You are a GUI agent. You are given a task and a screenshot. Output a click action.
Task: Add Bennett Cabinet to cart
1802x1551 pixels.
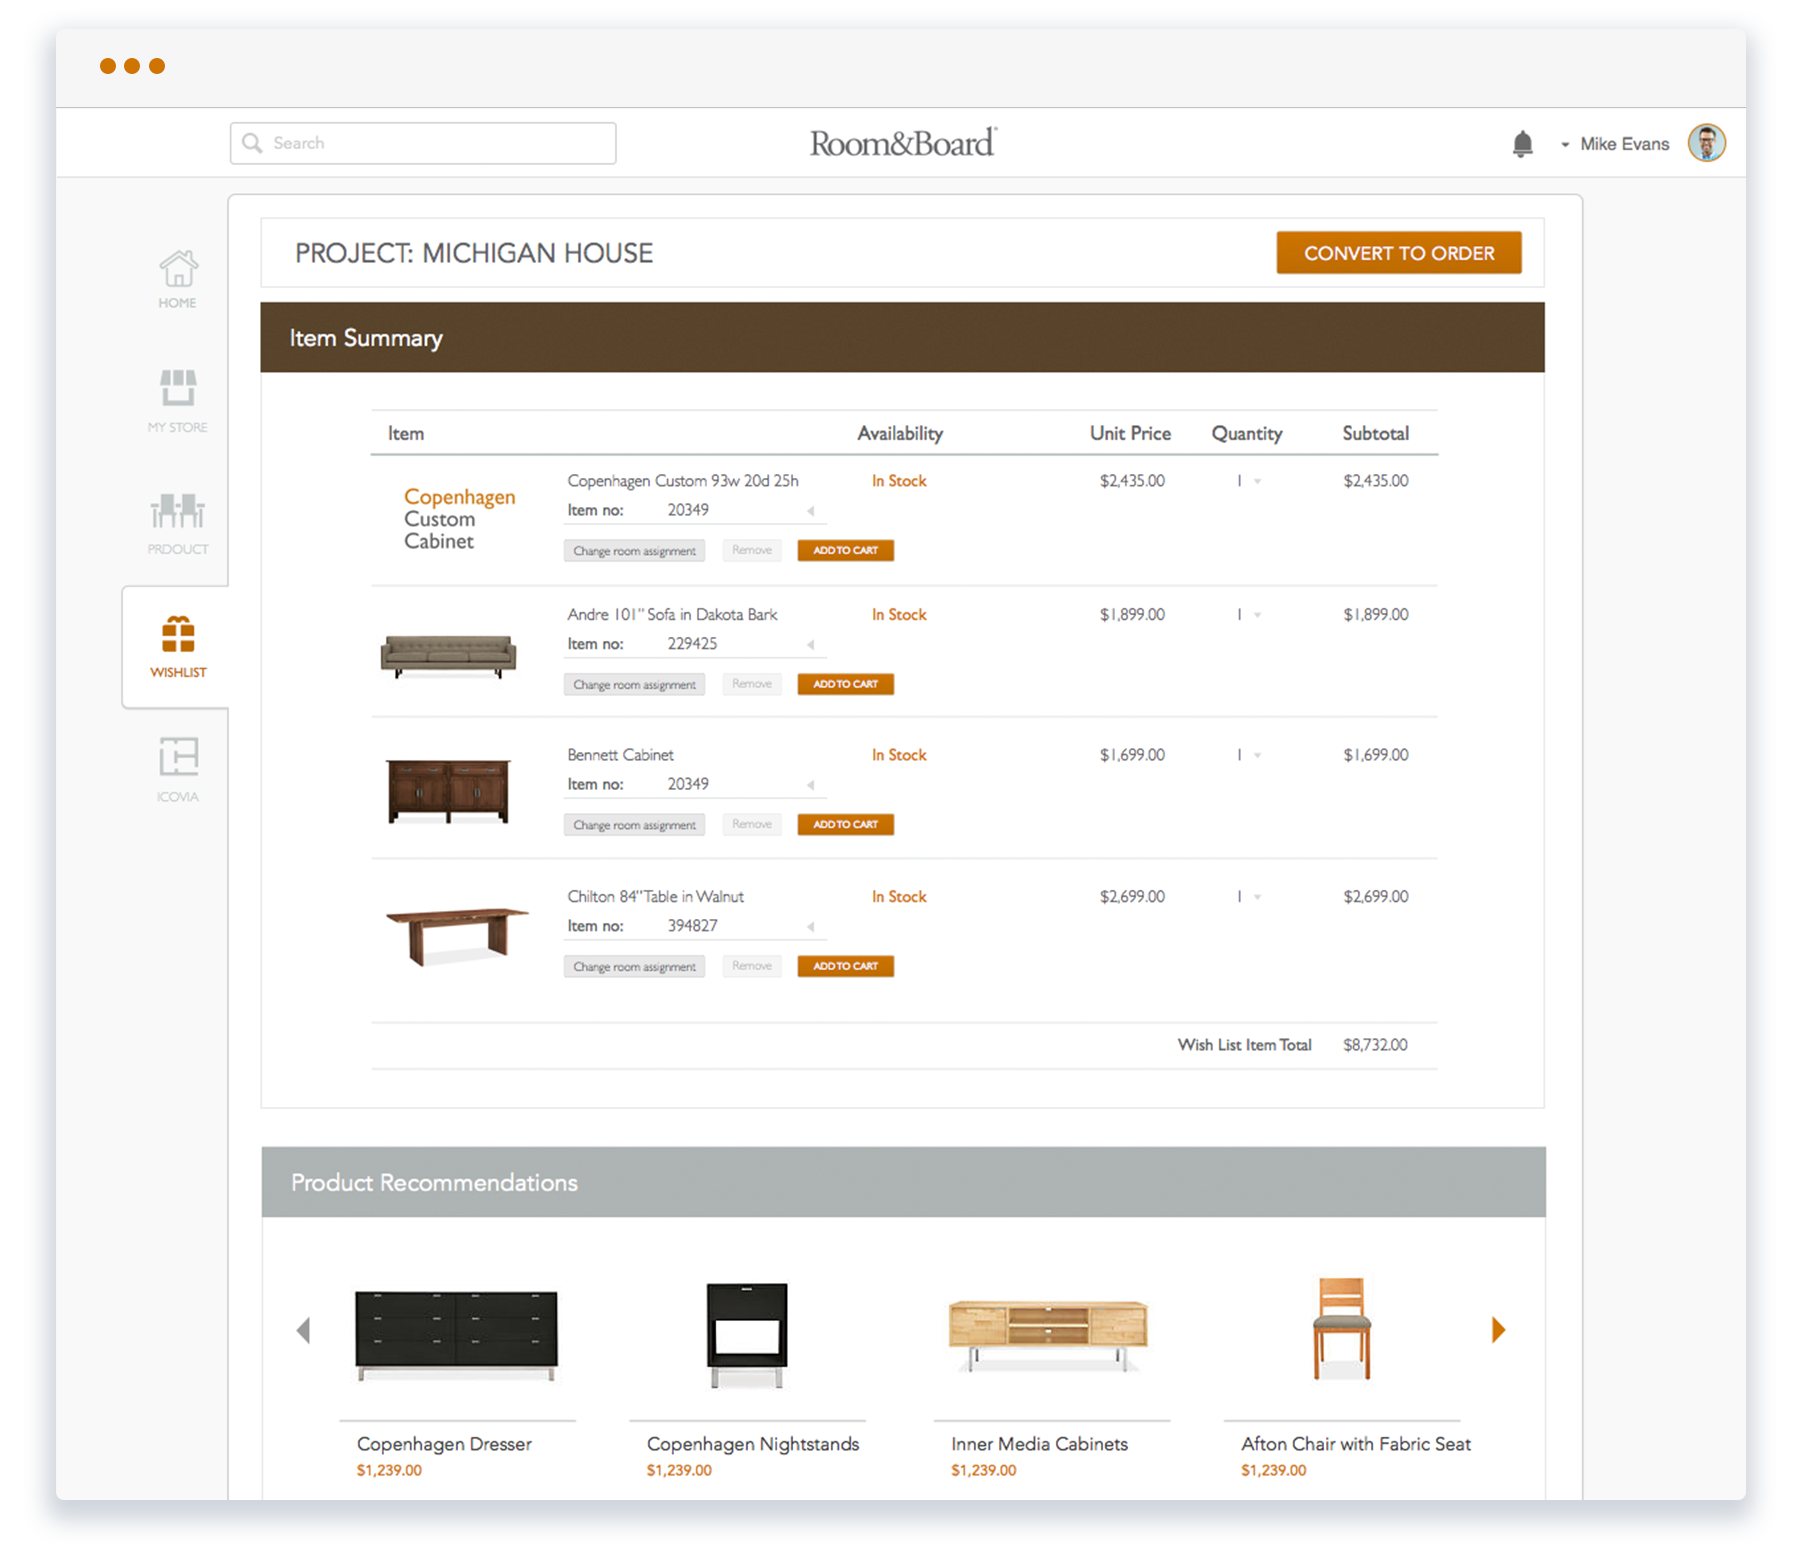coord(845,824)
